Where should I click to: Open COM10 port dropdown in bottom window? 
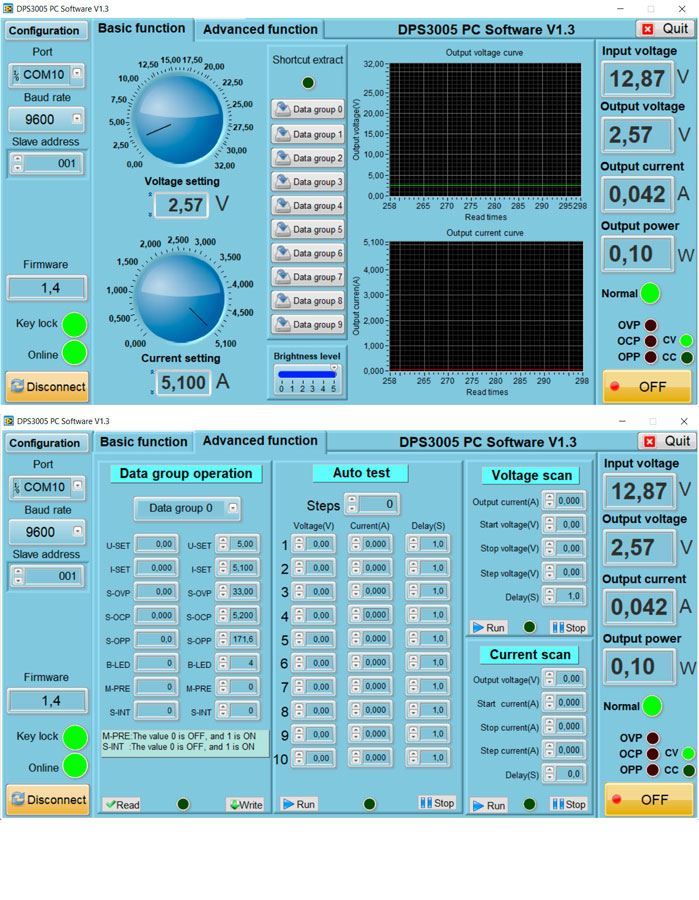coord(77,486)
